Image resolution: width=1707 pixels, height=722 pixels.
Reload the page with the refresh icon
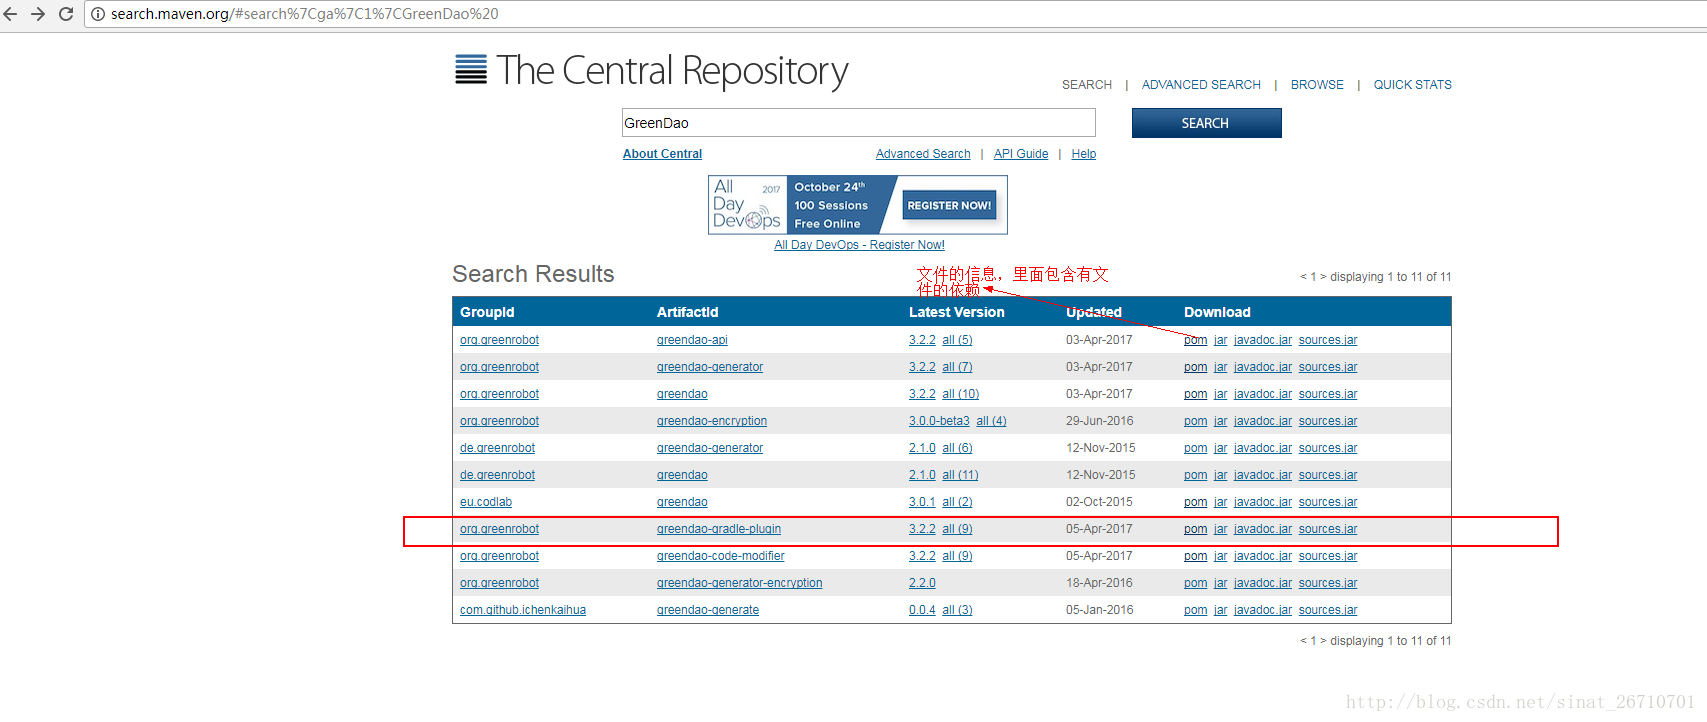click(x=66, y=14)
